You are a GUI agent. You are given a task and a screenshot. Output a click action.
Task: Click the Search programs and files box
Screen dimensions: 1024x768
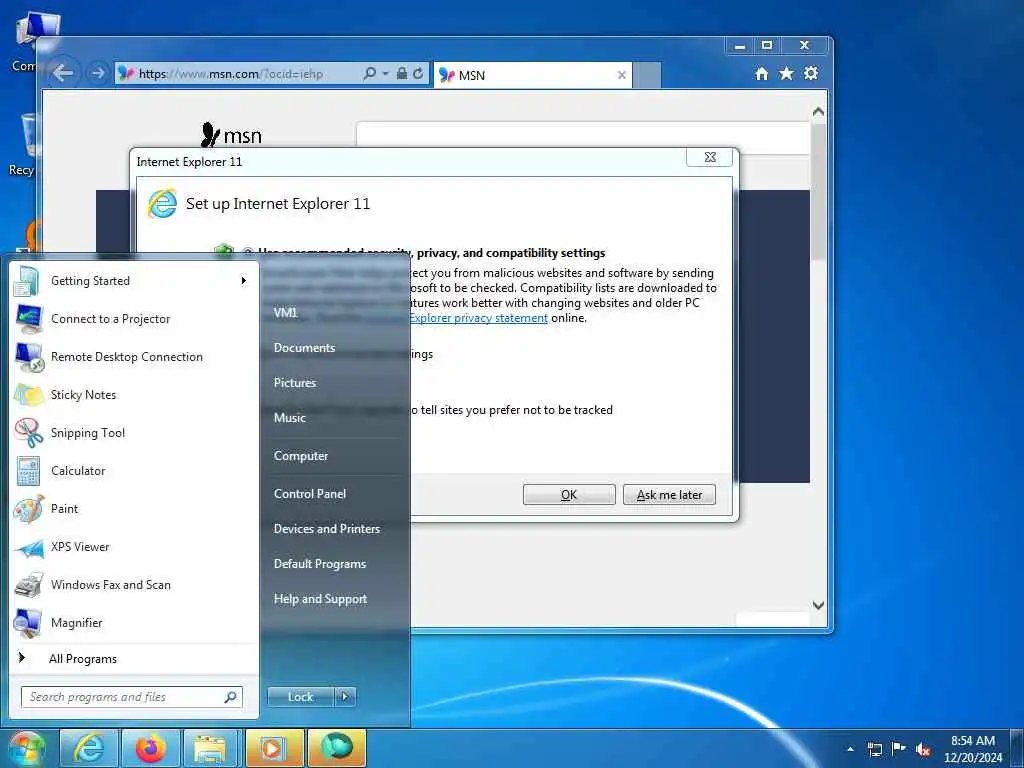[x=131, y=697]
